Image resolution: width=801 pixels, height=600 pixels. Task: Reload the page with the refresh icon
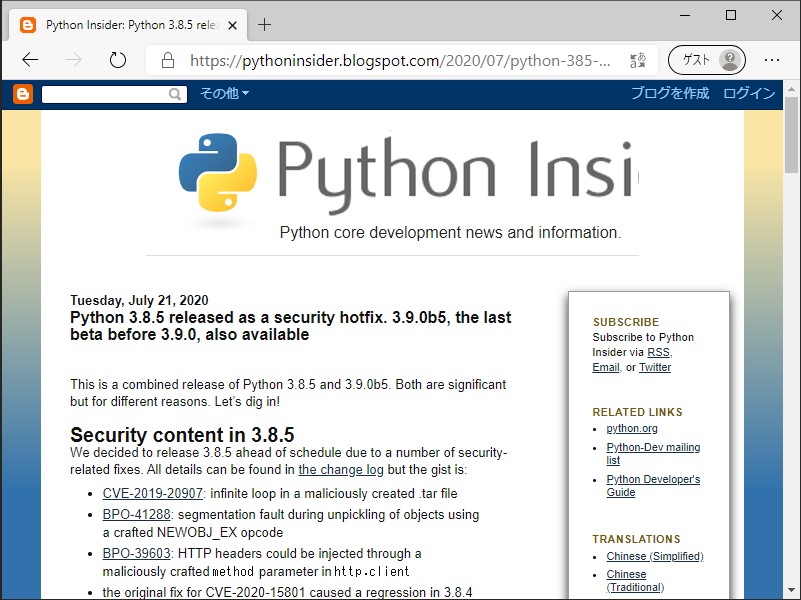pos(117,60)
